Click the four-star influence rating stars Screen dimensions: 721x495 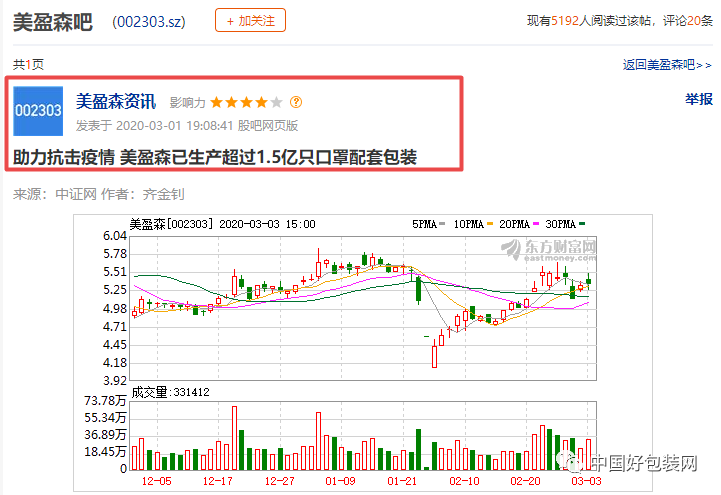pyautogui.click(x=246, y=102)
